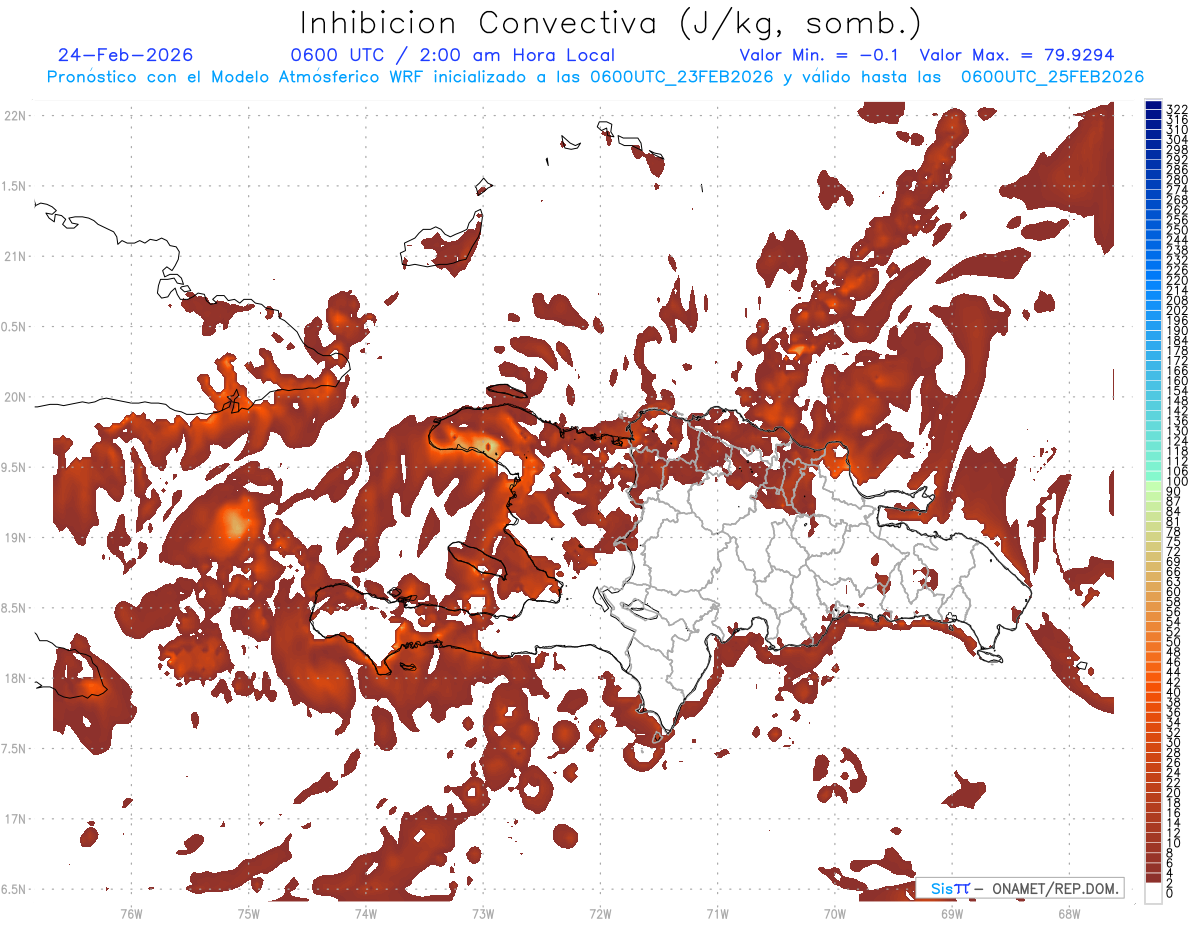Pick the pale green swatch beside the 100 label
Screen dimensions: 1200x927
click(x=1154, y=487)
